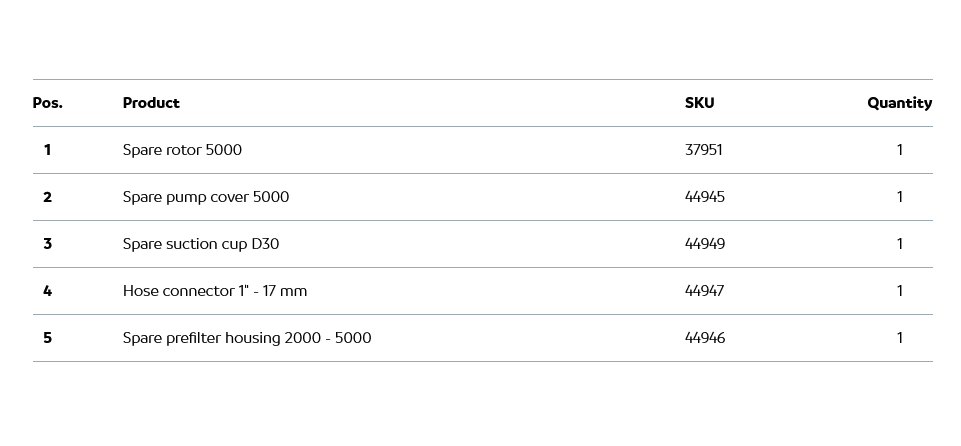Viewport: 961px width, 446px height.
Task: Click SKU number 44945
Action: pyautogui.click(x=705, y=197)
